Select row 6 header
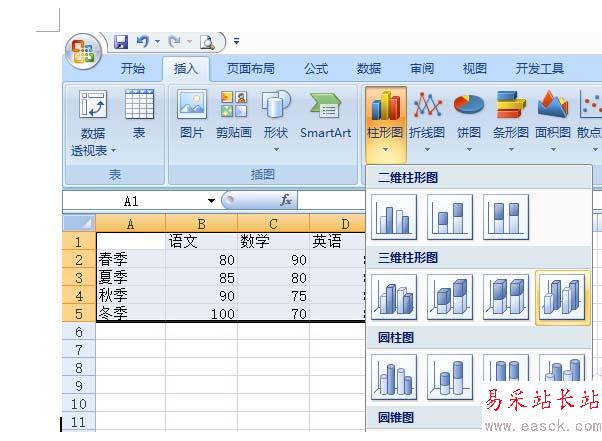 tap(79, 332)
